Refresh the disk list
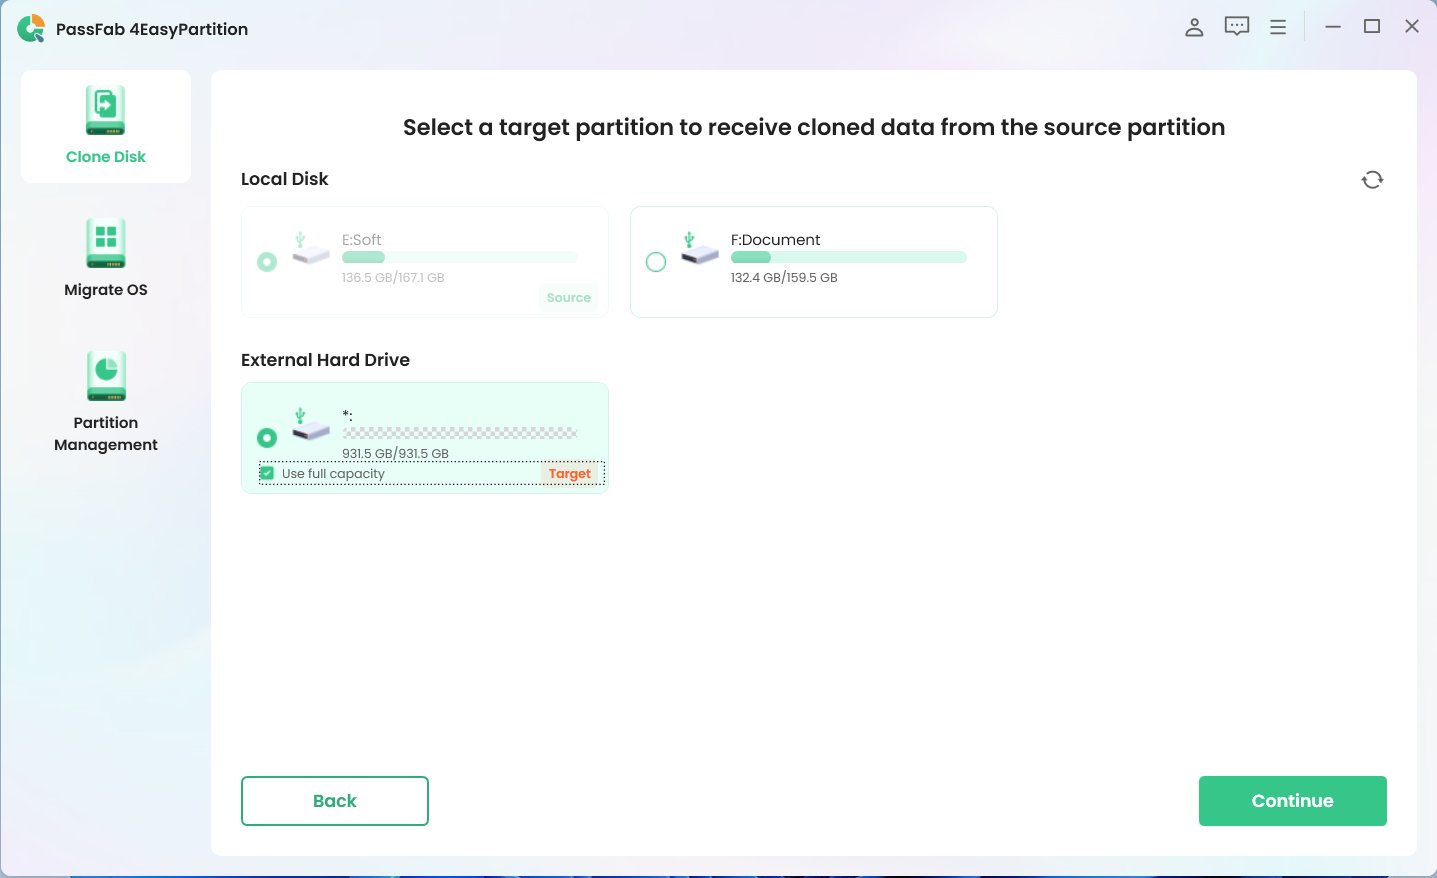 click(1372, 179)
